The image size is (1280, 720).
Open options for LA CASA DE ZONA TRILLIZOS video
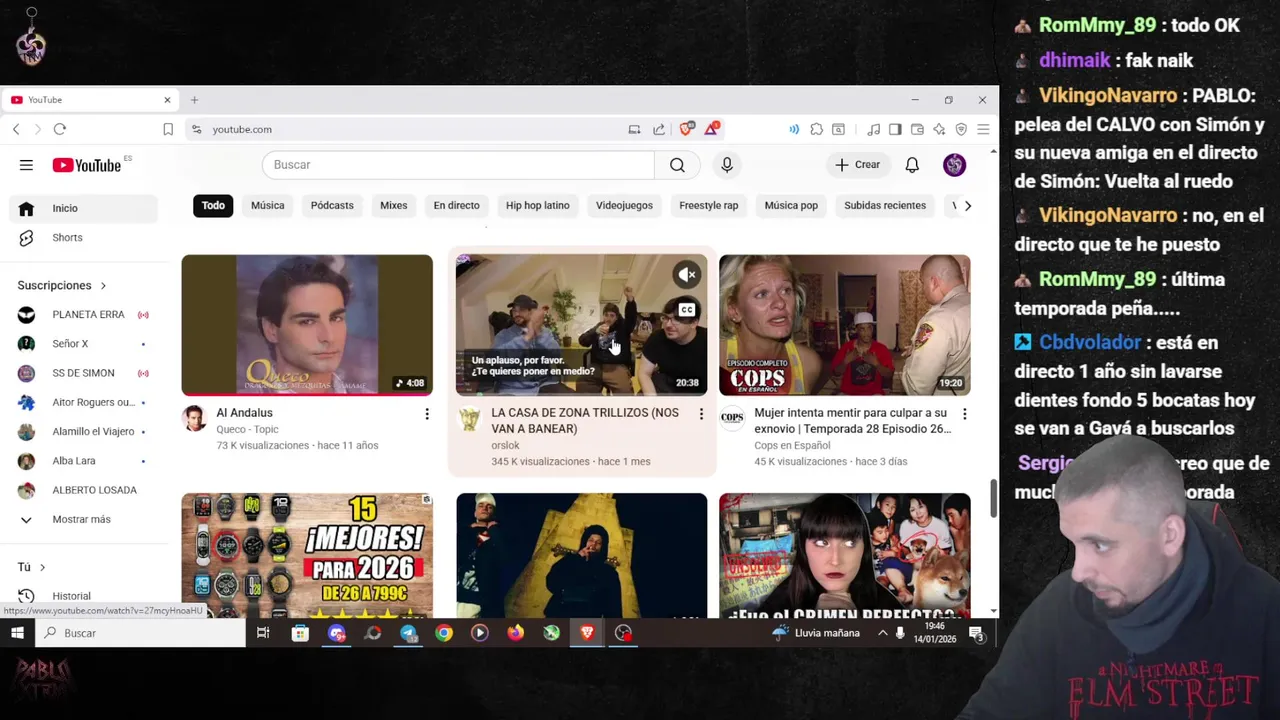pyautogui.click(x=701, y=414)
